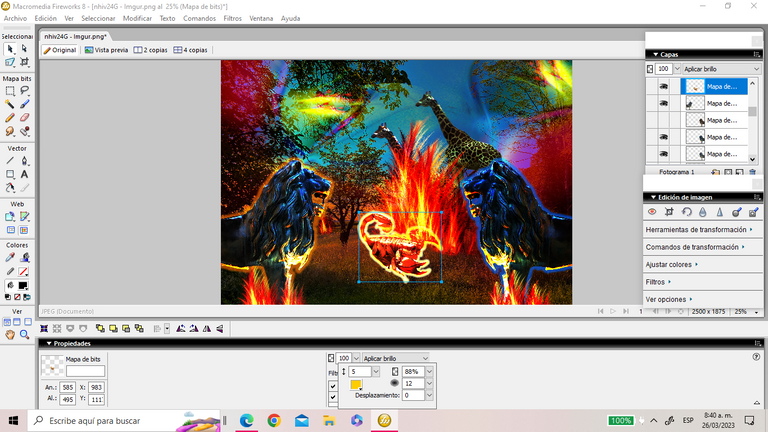This screenshot has width=768, height=432.
Task: Switch to 4 copias view tab
Action: (191, 50)
